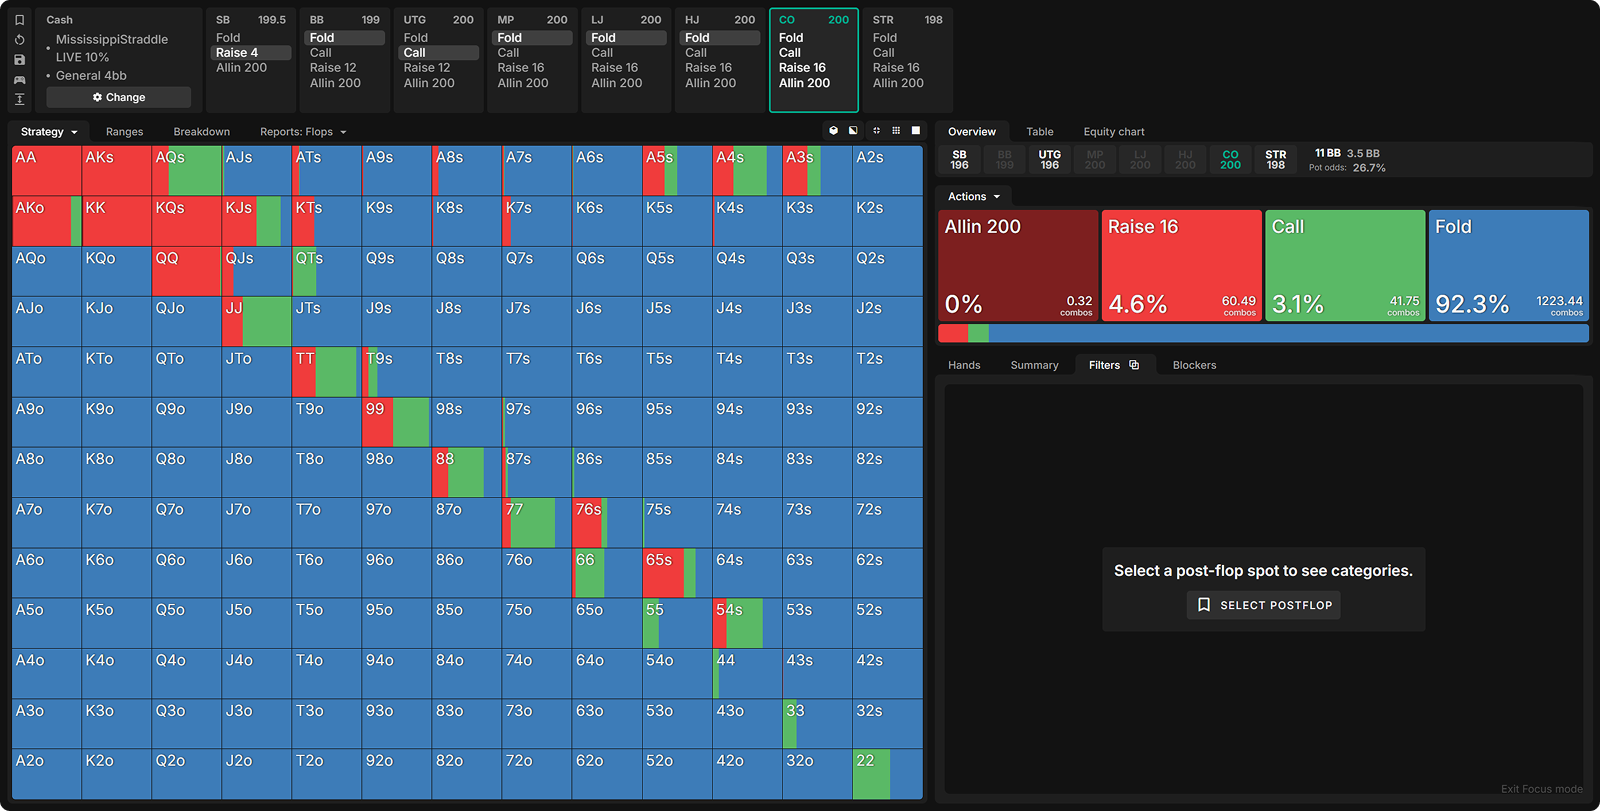Select the AKs cell in hand matrix
The width and height of the screenshot is (1600, 811).
tap(116, 171)
